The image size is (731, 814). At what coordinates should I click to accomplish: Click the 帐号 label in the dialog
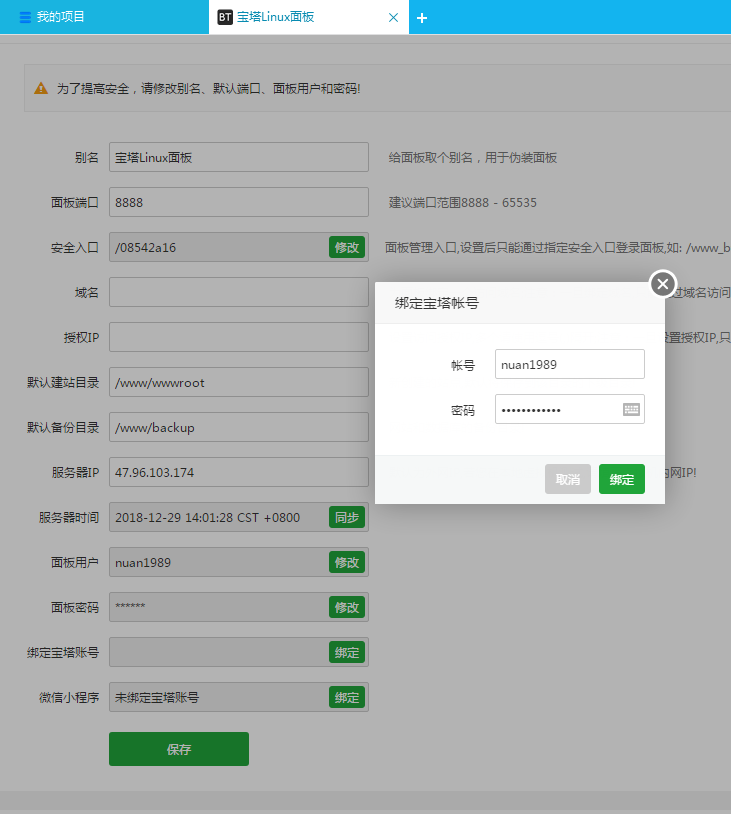coord(463,365)
